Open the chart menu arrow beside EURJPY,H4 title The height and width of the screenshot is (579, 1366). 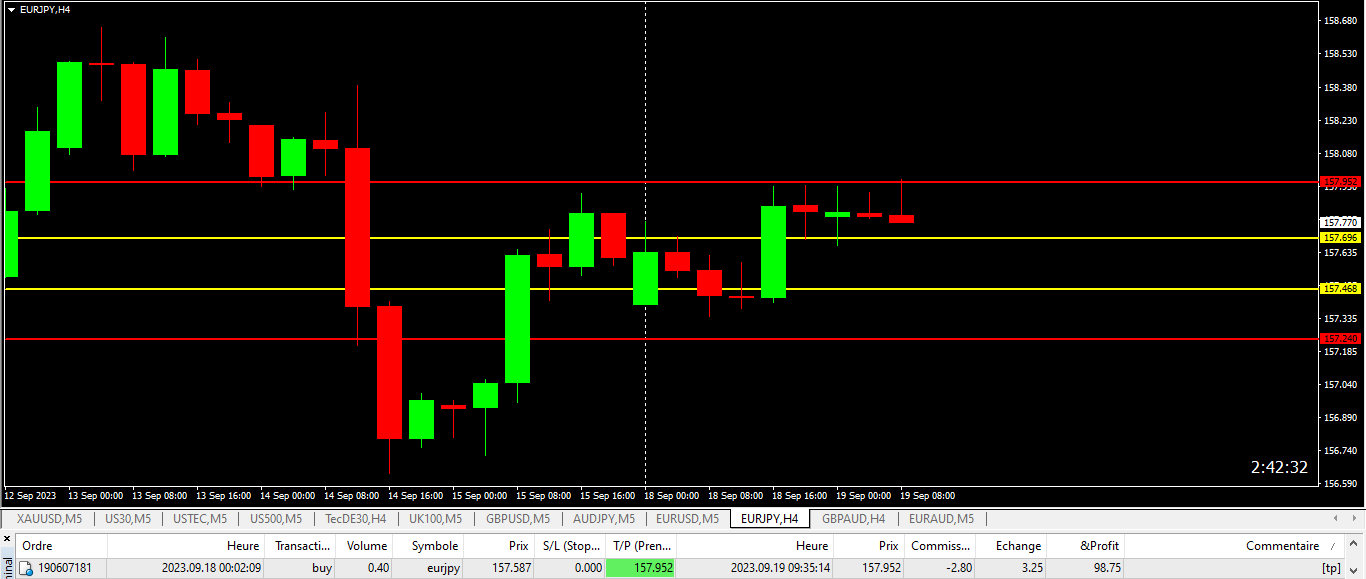tap(11, 9)
